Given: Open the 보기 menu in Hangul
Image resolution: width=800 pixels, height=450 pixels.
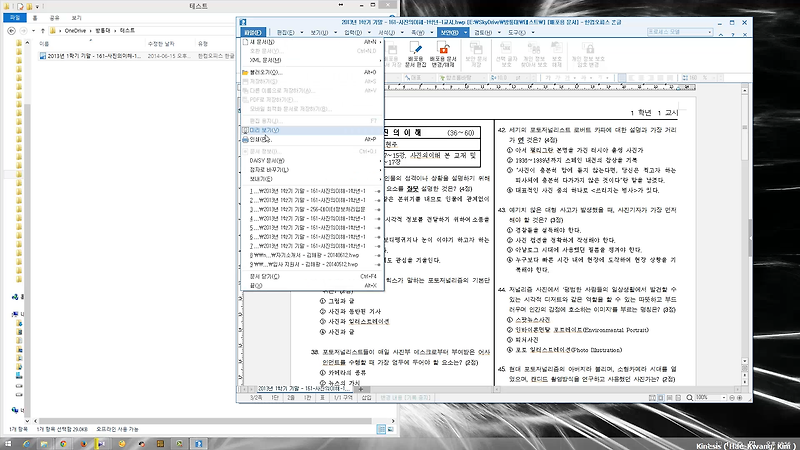Looking at the screenshot, I should (x=319, y=32).
